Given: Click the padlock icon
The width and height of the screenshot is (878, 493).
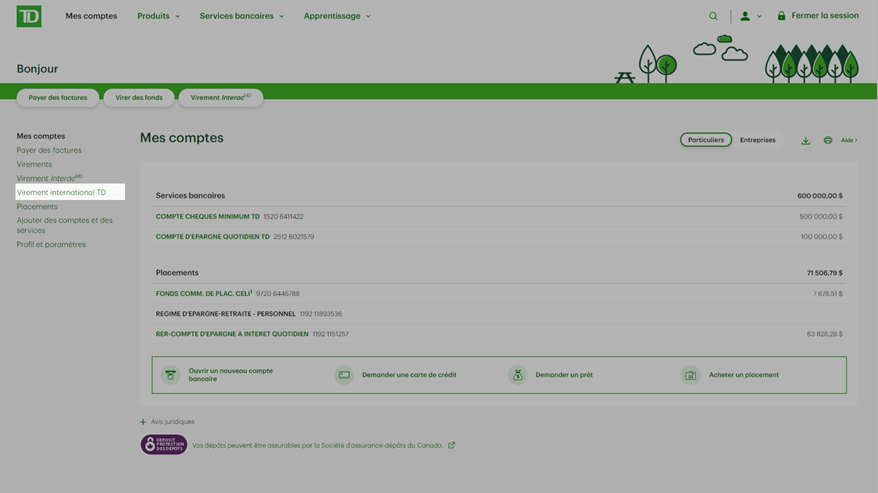Looking at the screenshot, I should tap(781, 16).
